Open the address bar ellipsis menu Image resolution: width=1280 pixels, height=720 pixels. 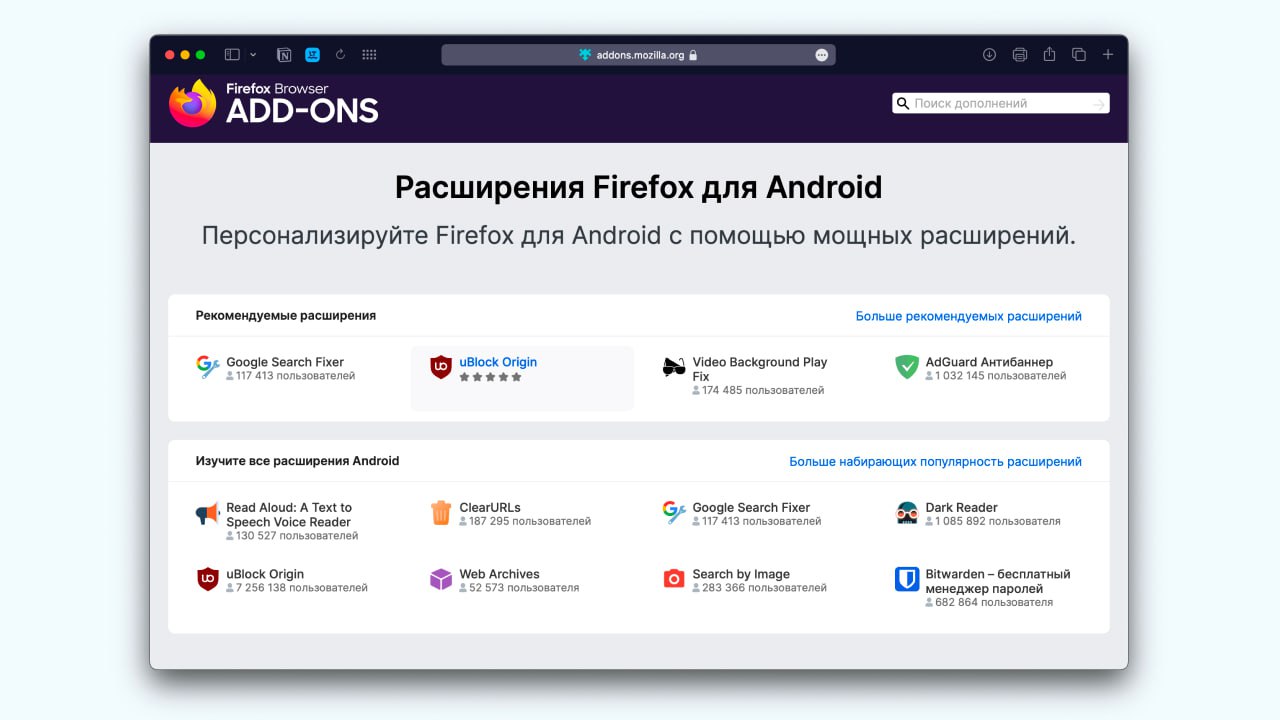pyautogui.click(x=822, y=55)
